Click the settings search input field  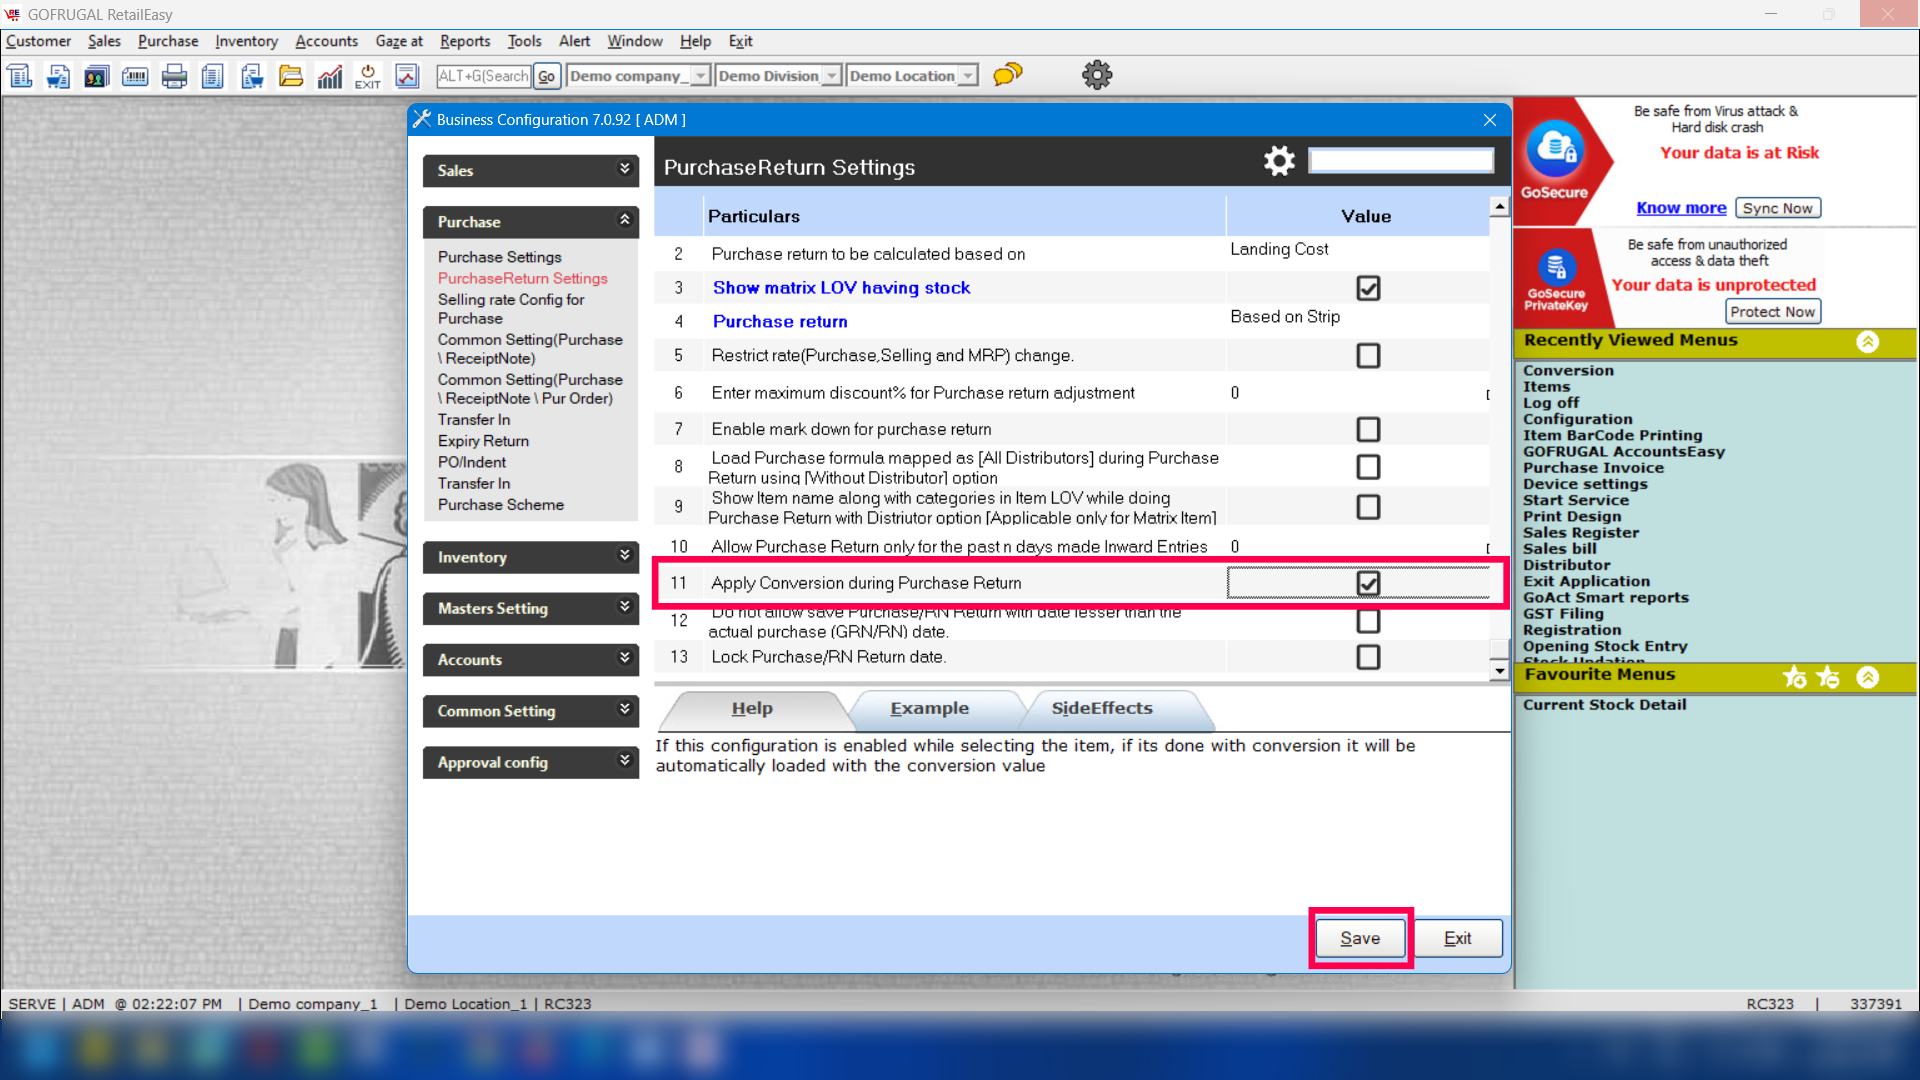point(1400,161)
